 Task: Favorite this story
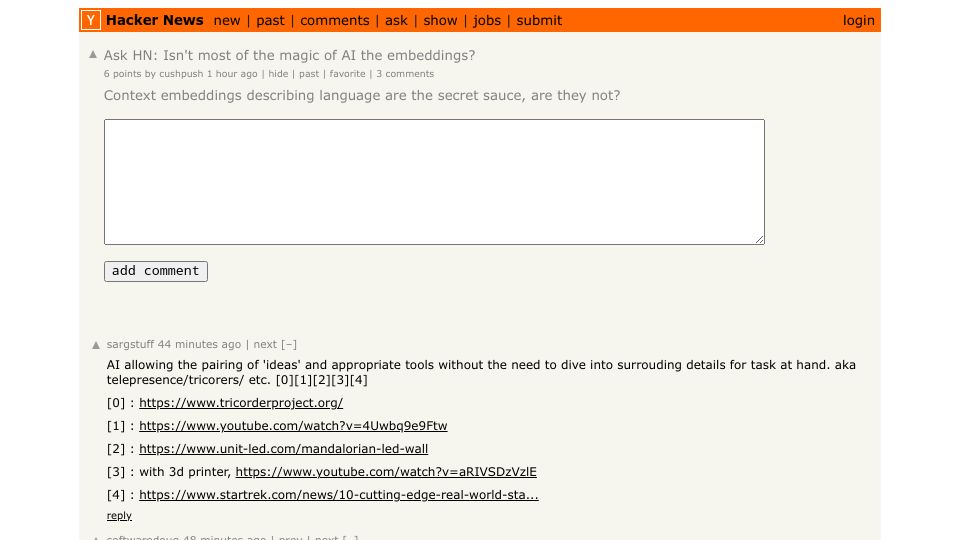pos(347,73)
